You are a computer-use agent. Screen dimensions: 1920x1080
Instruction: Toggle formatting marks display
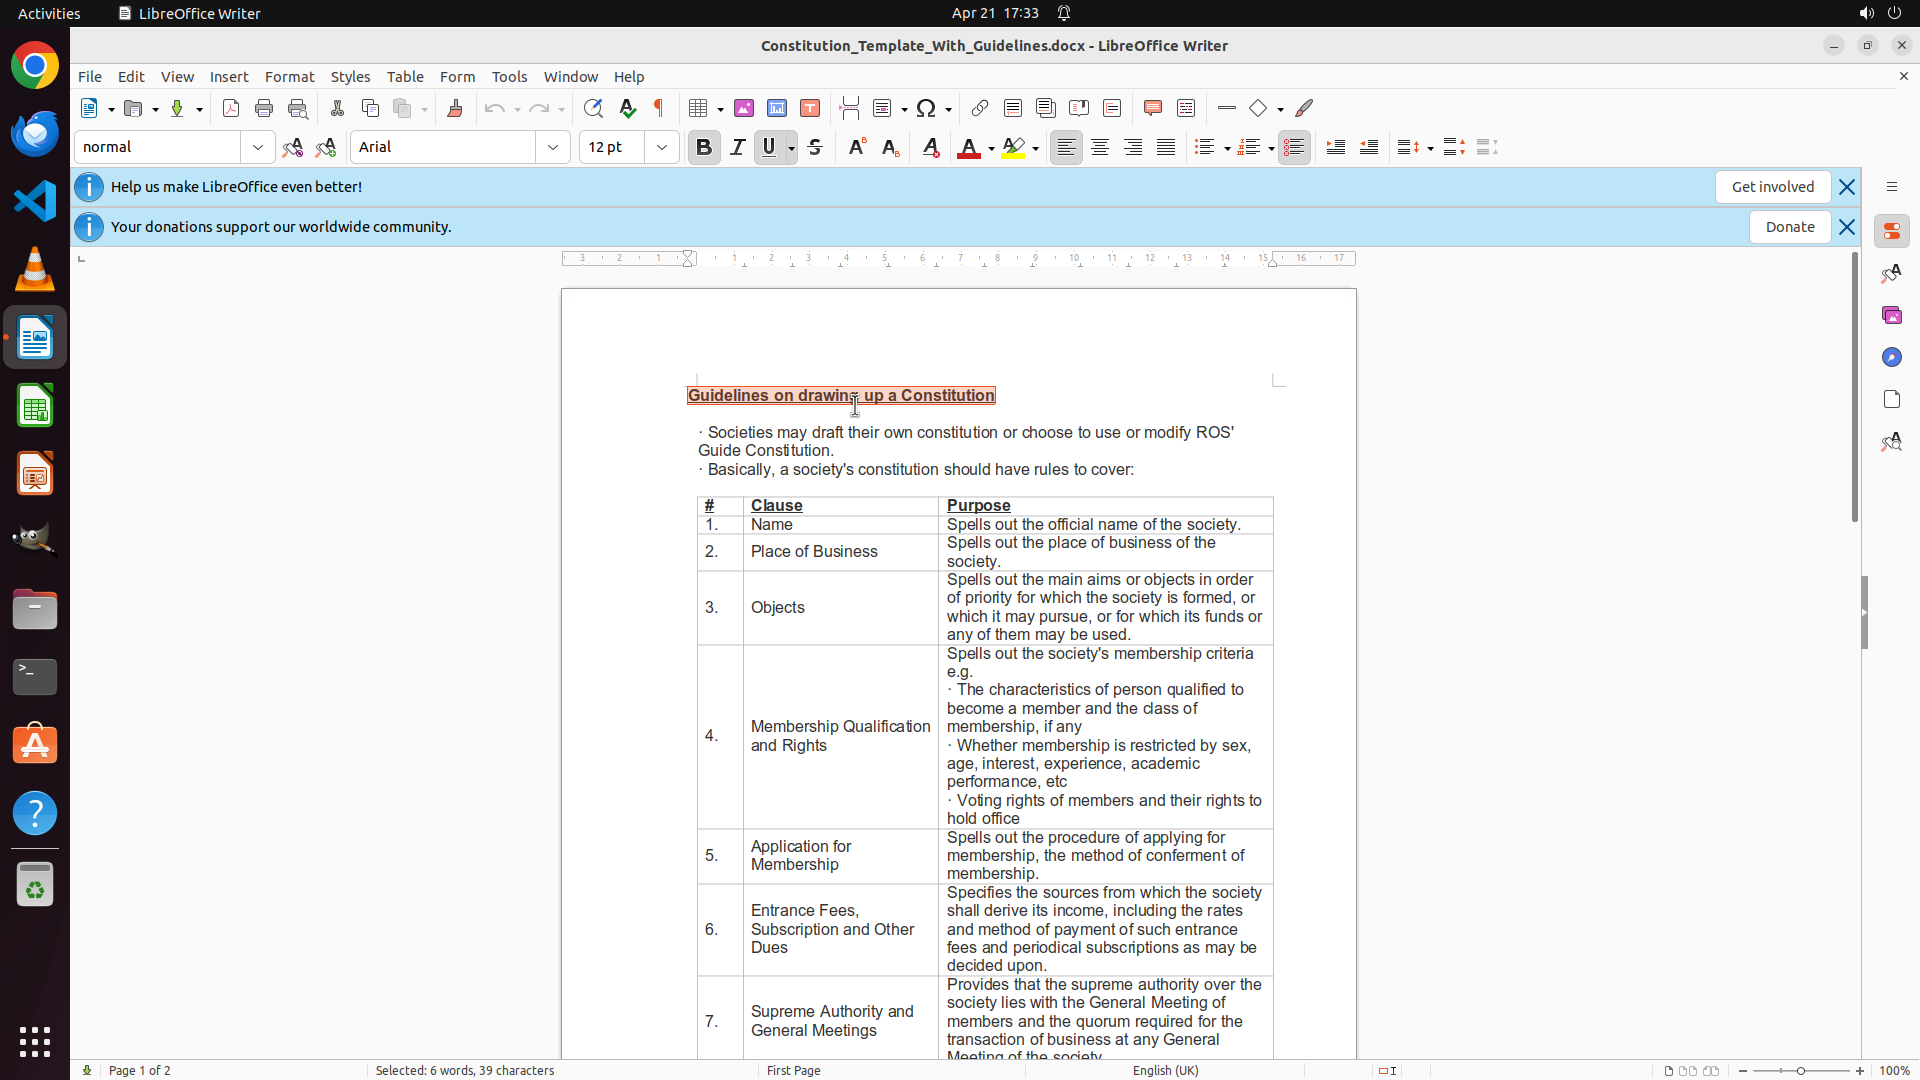(659, 108)
